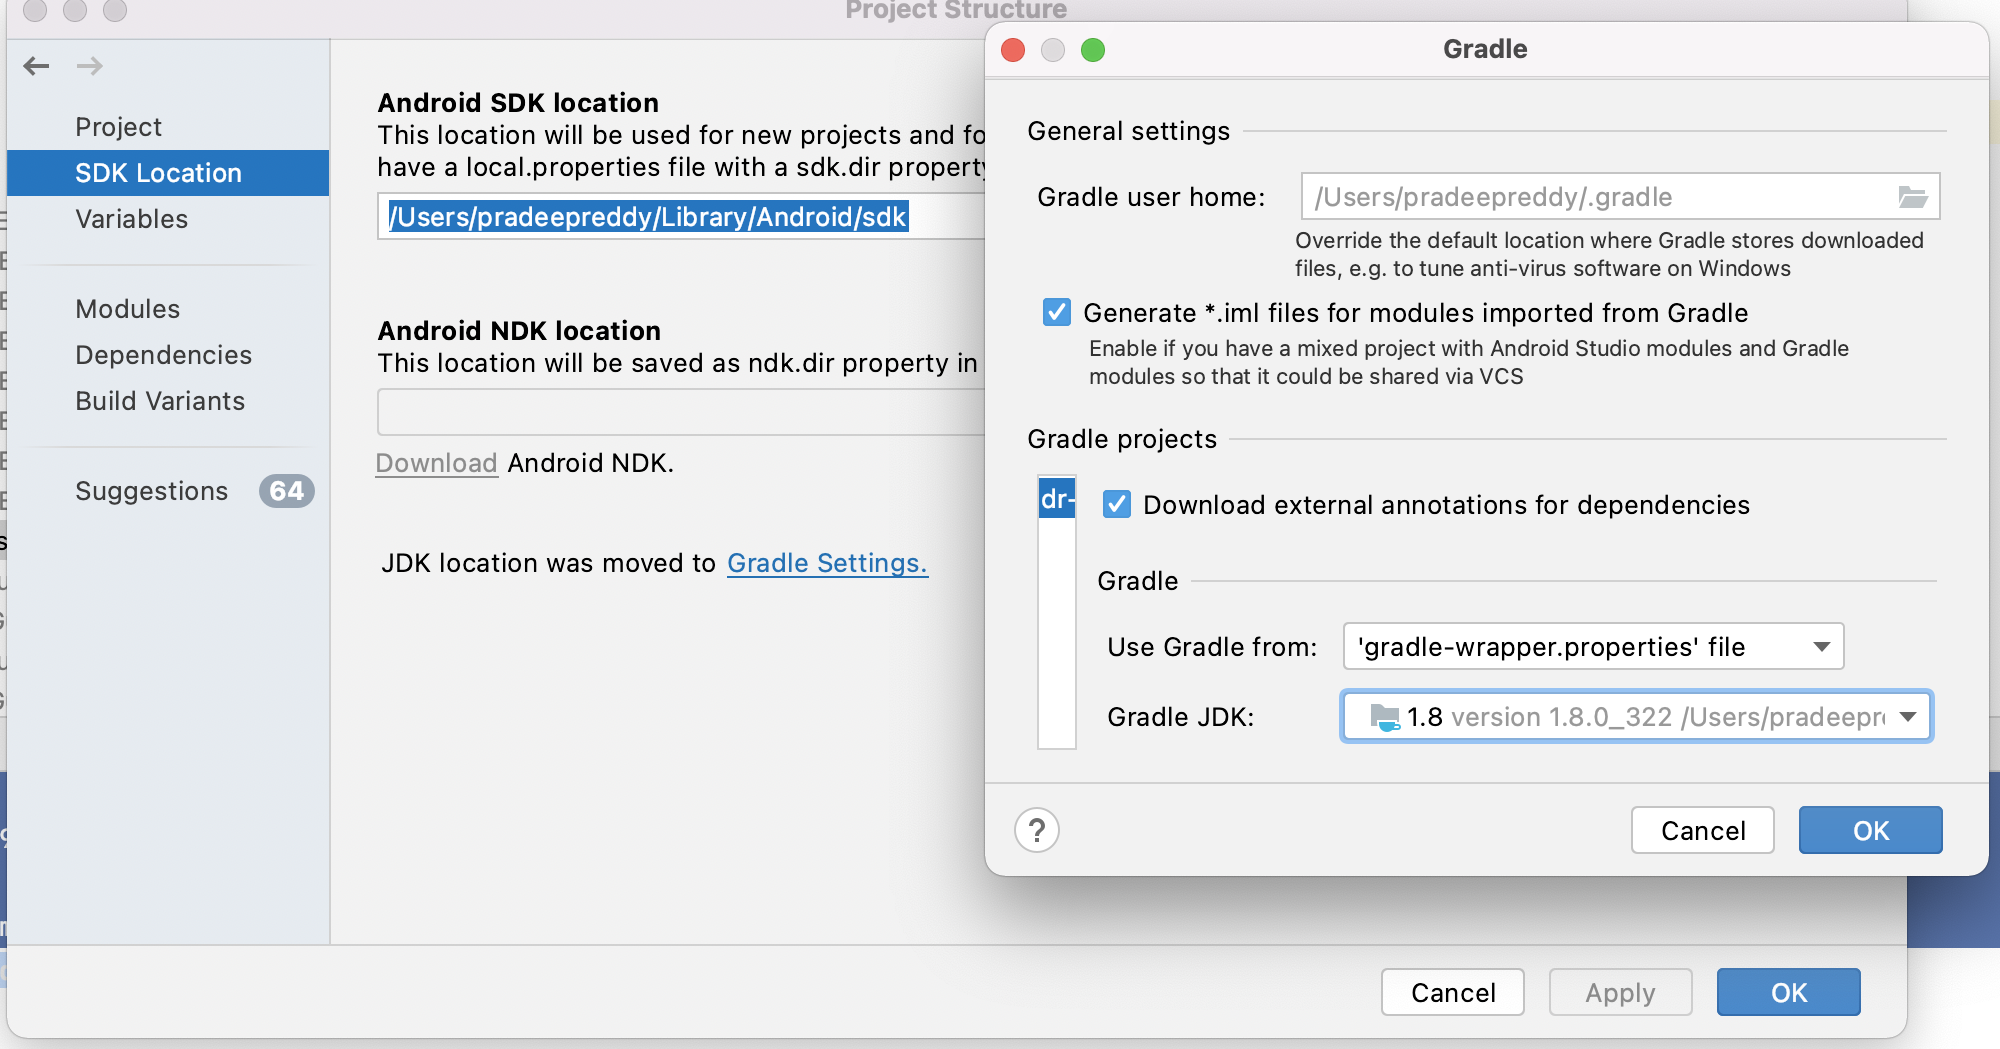This screenshot has width=2000, height=1049.
Task: Click the Android SDK location field
Action: pyautogui.click(x=681, y=217)
